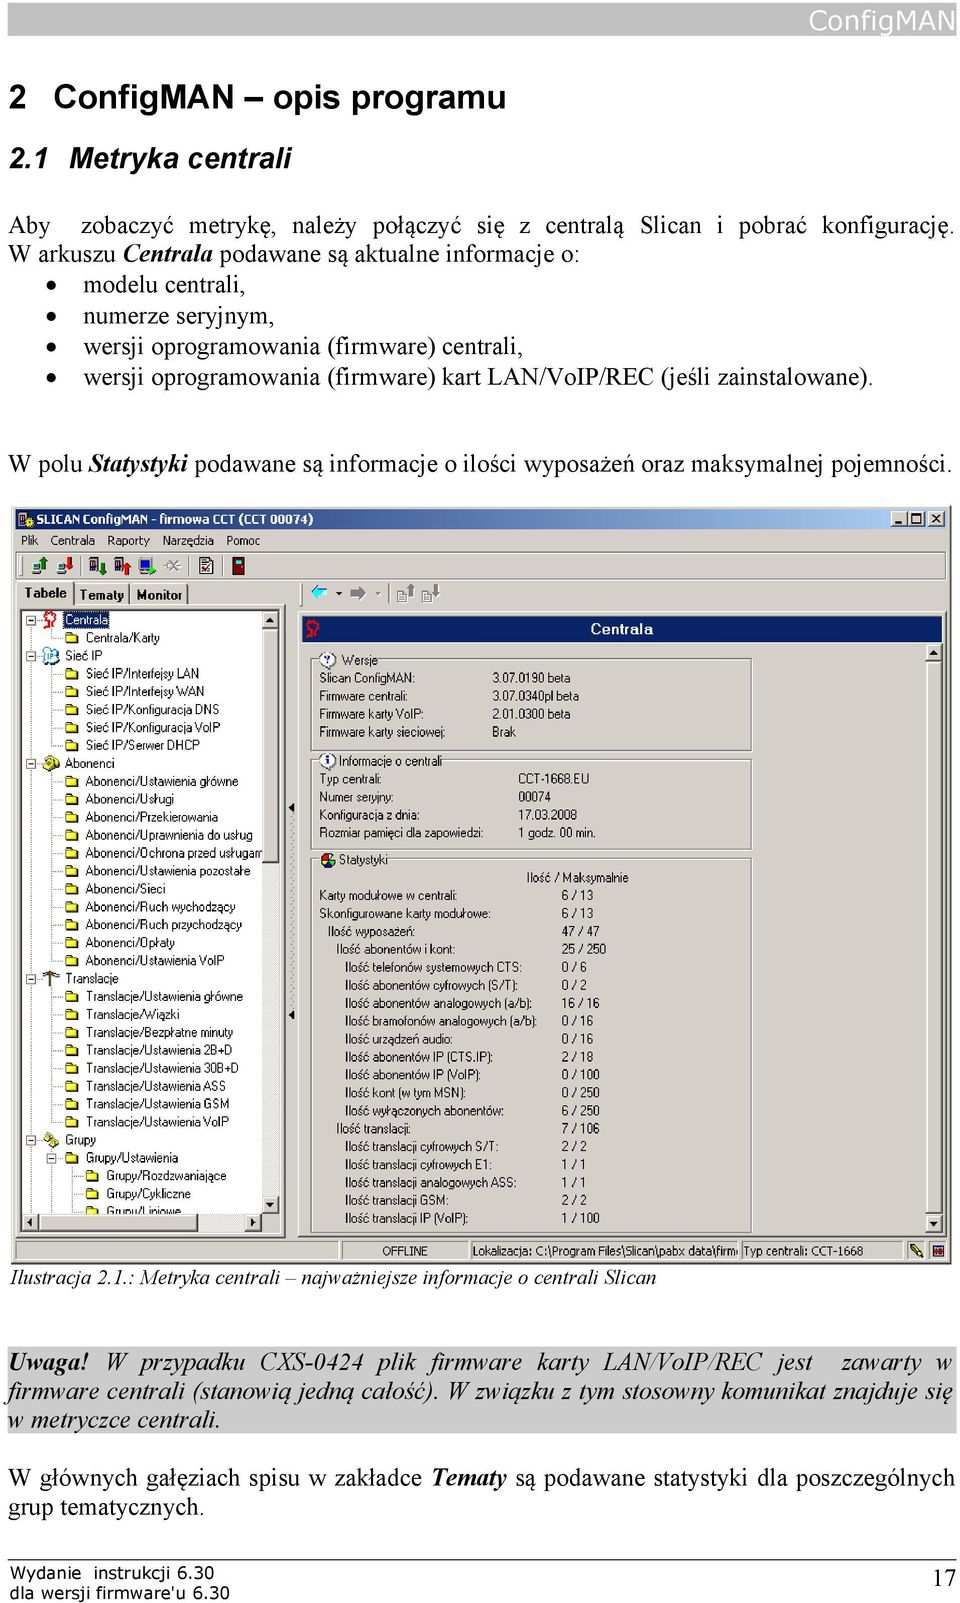Click the Translacje icon in tree
The height and width of the screenshot is (1603, 960).
(51, 978)
